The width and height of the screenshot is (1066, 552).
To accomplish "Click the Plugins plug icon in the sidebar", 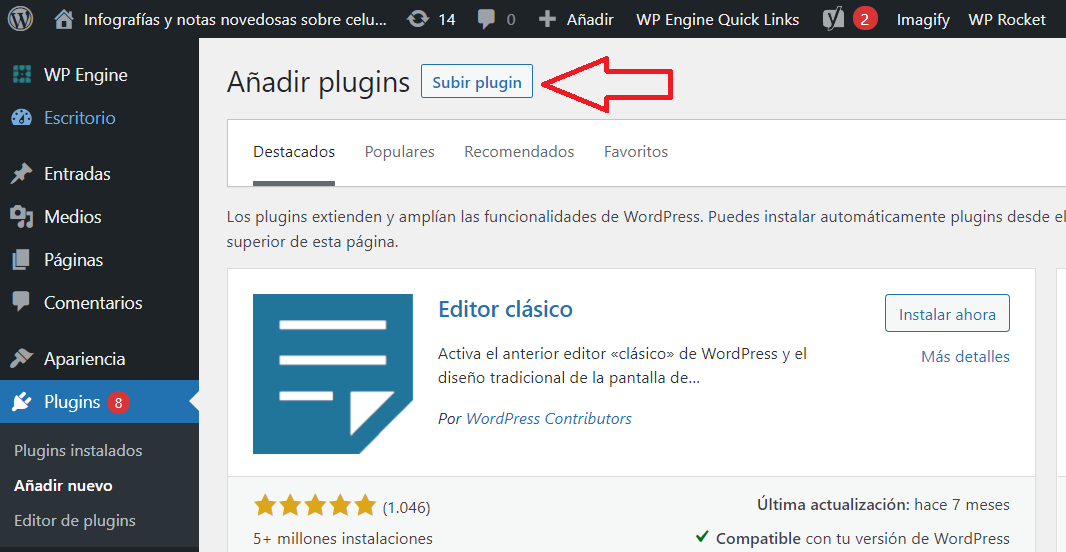I will pos(22,402).
